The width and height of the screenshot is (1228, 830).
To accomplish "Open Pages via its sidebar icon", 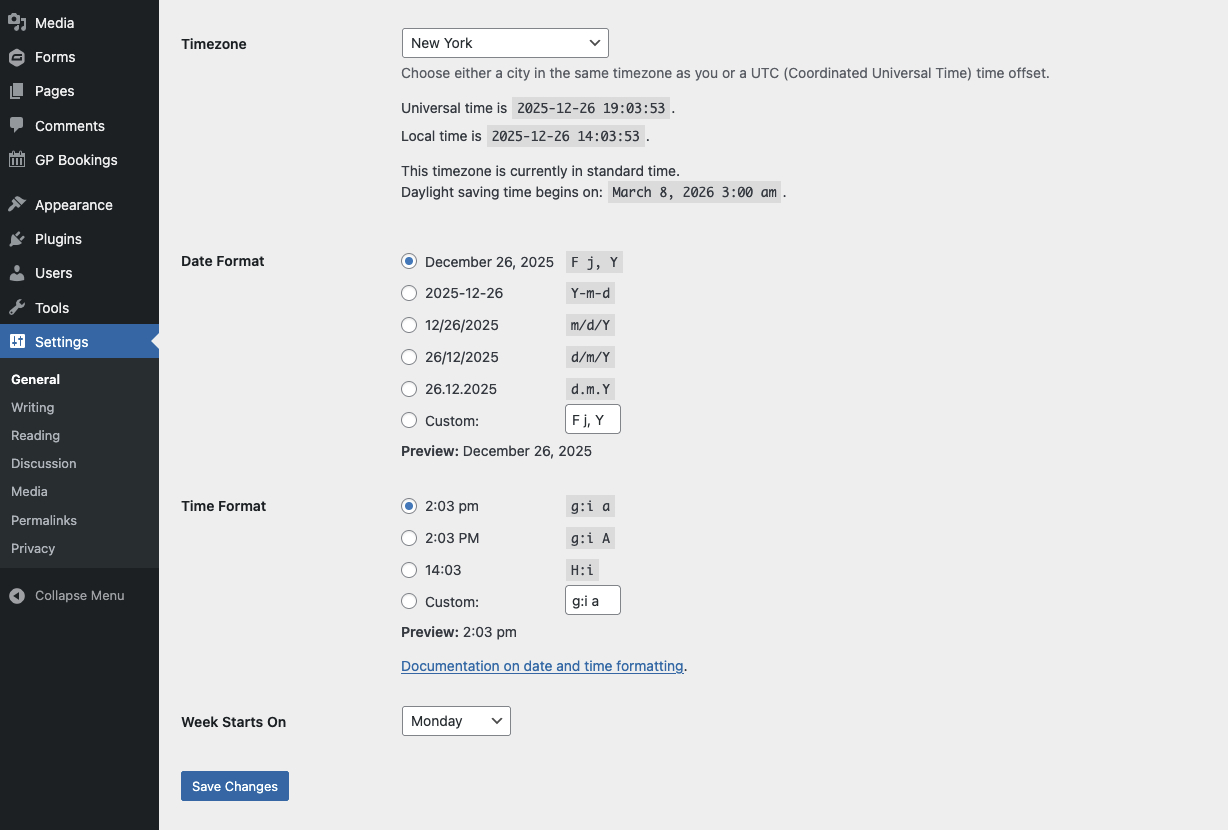I will [x=17, y=91].
